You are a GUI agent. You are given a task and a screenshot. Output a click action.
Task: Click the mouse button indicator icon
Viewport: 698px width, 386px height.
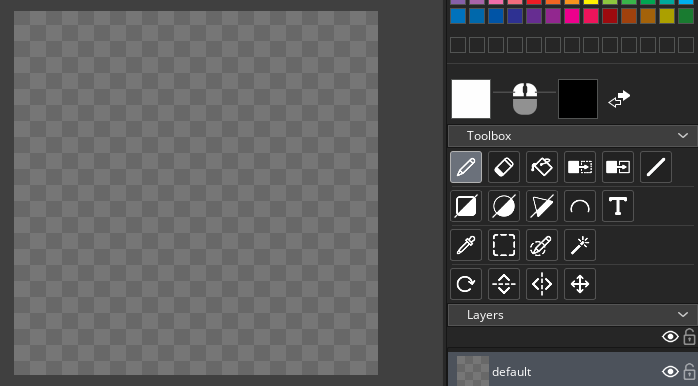pyautogui.click(x=525, y=99)
